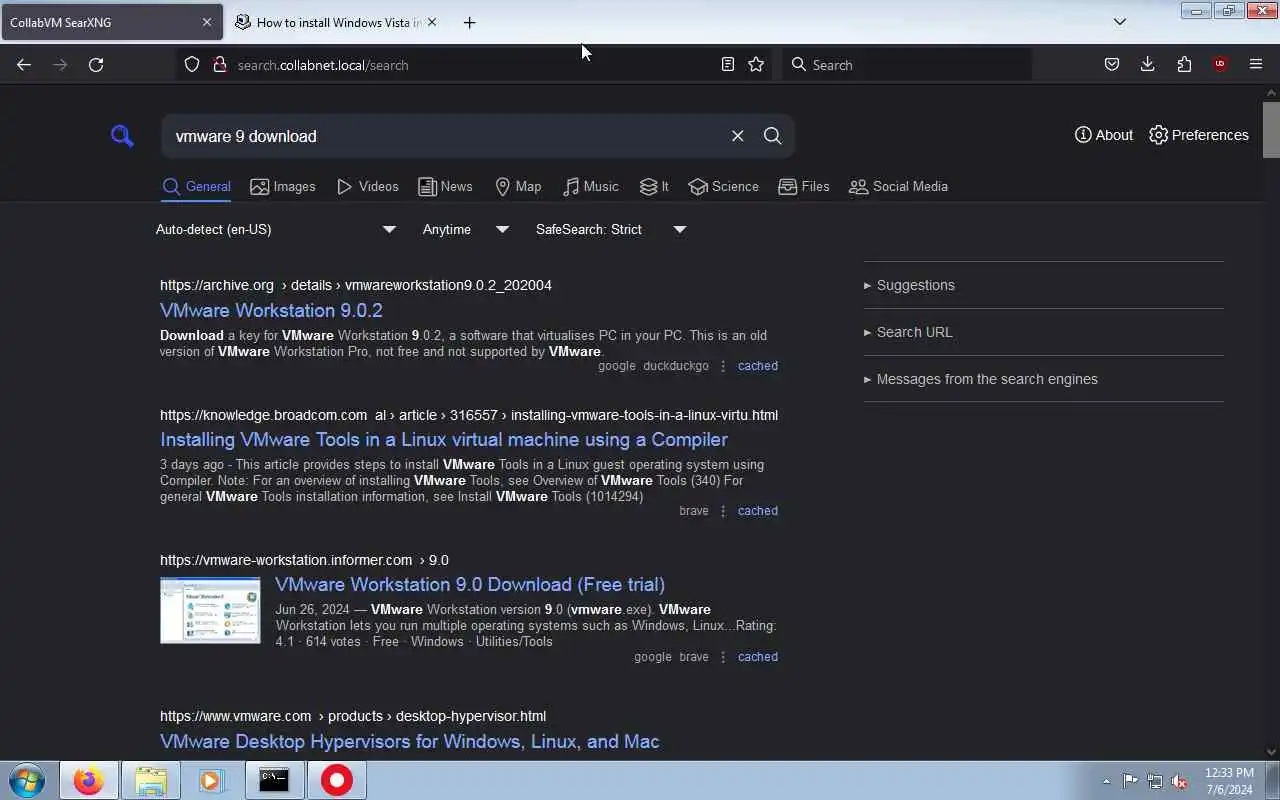Open VMware Workstation 9.0.2 result
The image size is (1280, 800).
pos(271,310)
